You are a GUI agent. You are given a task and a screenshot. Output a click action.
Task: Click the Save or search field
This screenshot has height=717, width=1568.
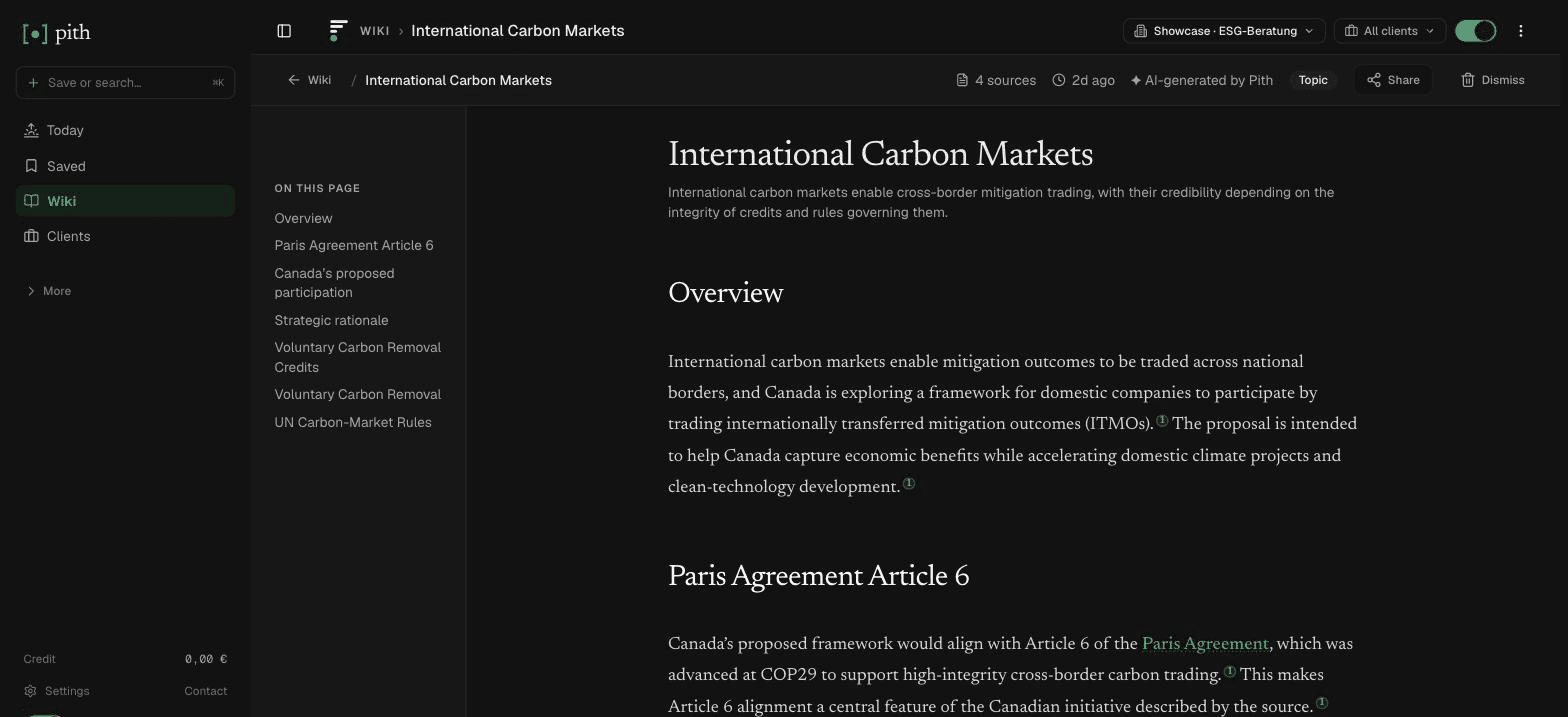(x=125, y=82)
